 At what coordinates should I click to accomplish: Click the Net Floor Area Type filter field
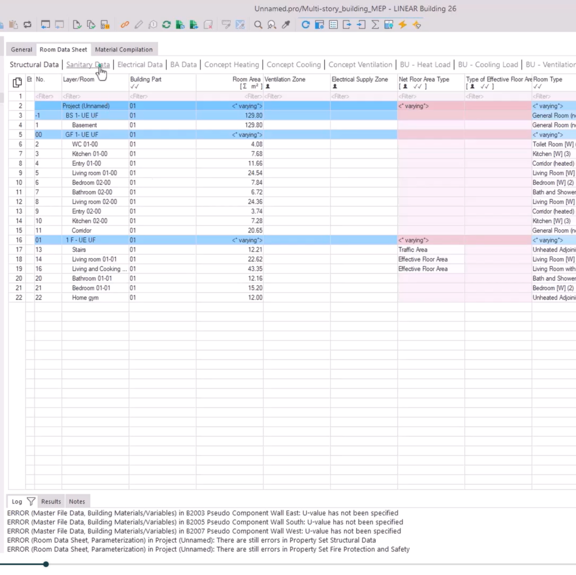click(x=431, y=96)
